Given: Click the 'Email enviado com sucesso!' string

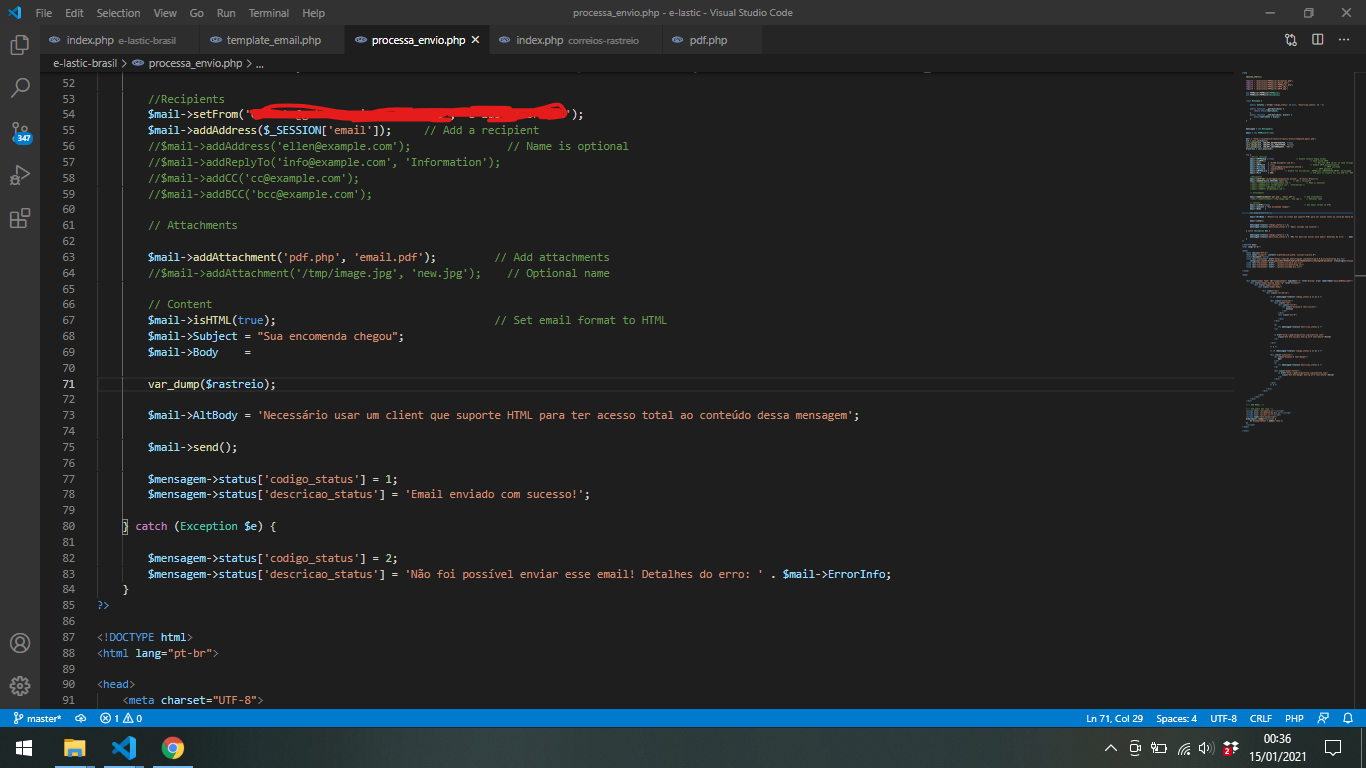Looking at the screenshot, I should click(494, 494).
